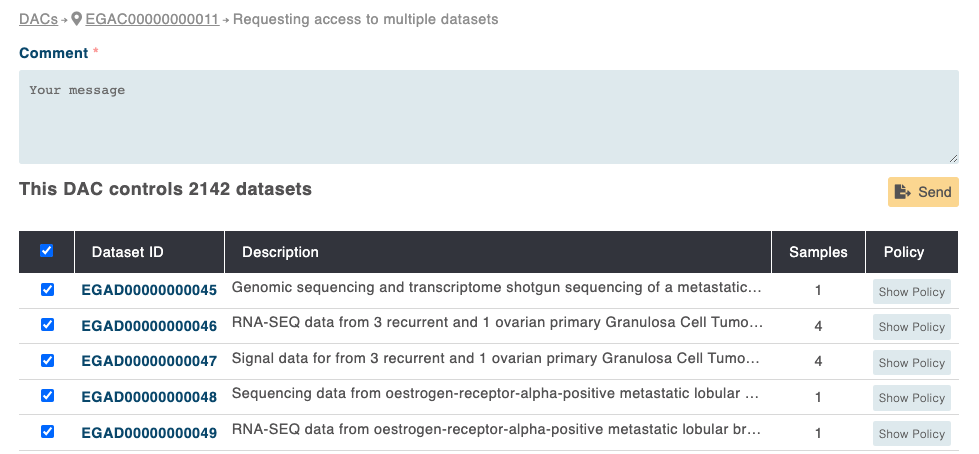Open the DACs breadcrumb link
The height and width of the screenshot is (454, 979).
(38, 19)
